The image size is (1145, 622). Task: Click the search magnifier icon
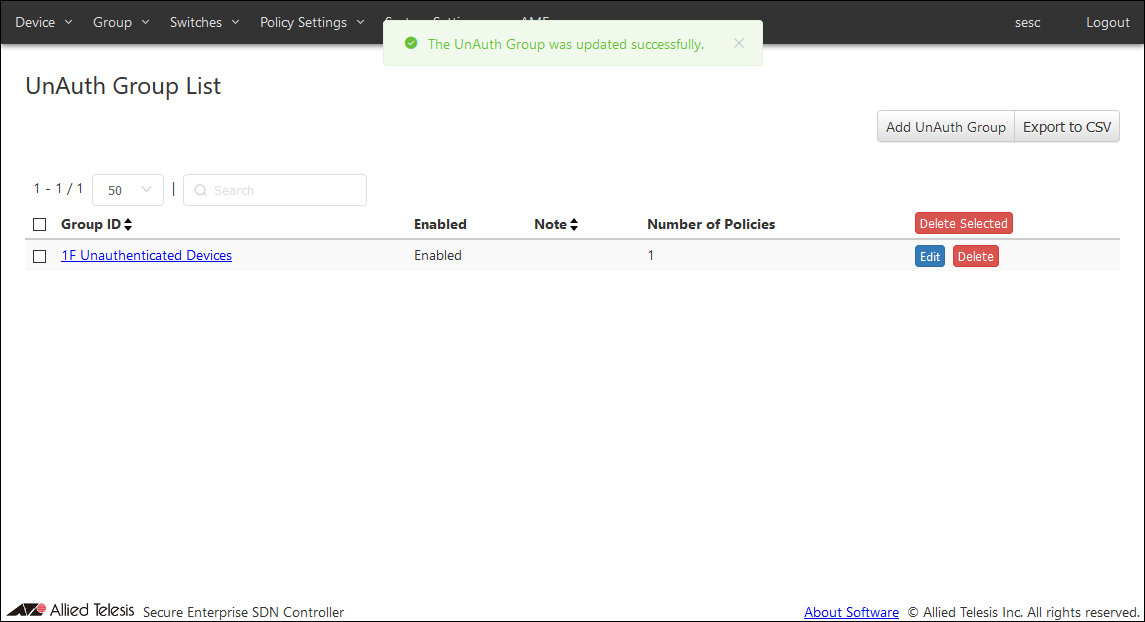click(x=200, y=190)
